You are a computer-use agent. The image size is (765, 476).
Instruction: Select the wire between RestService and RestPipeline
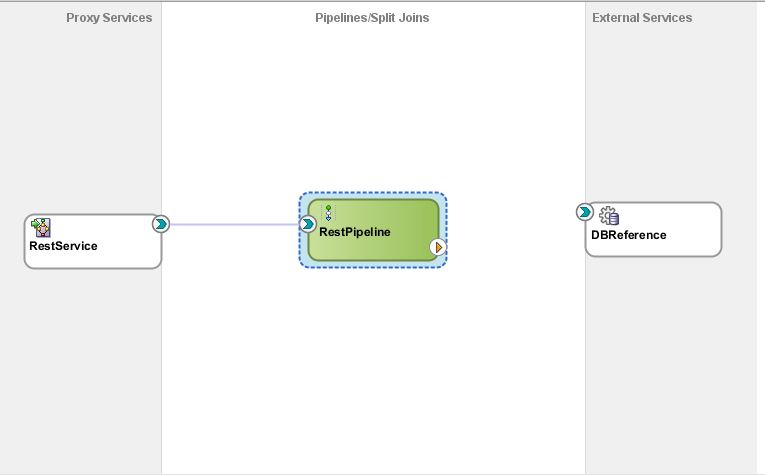234,224
